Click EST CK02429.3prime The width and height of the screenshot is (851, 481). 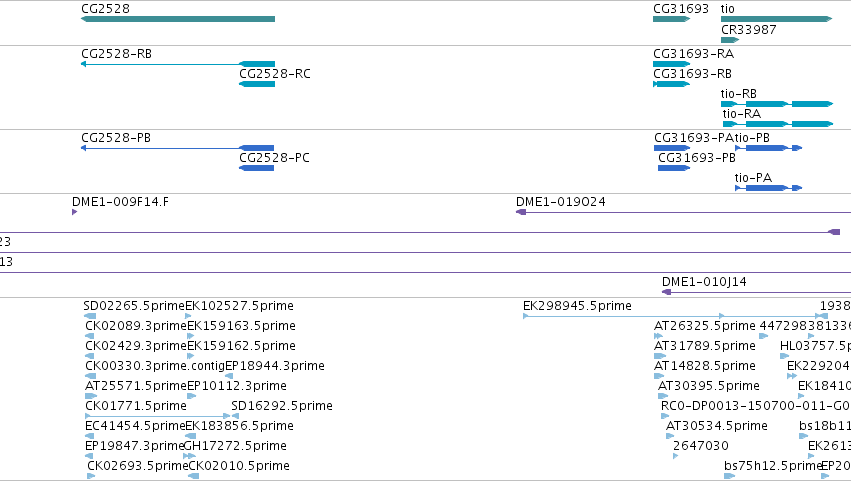pyautogui.click(x=136, y=346)
